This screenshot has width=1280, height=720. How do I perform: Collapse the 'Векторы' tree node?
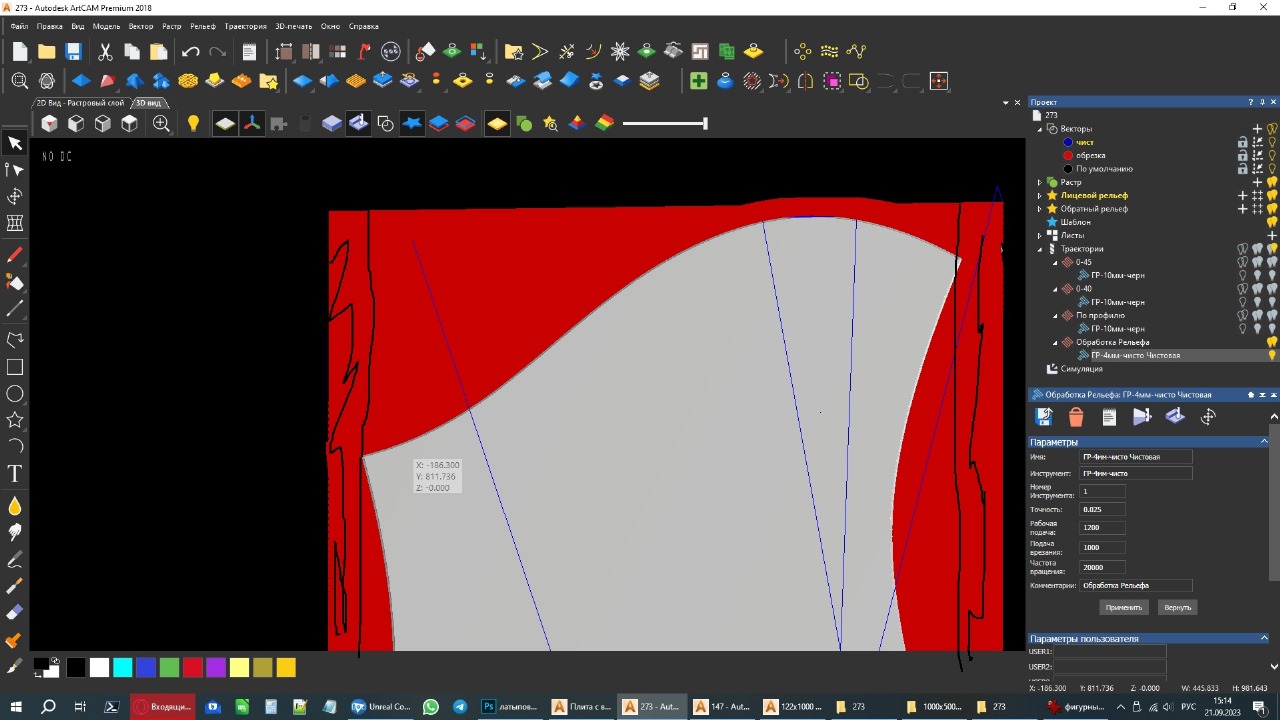[x=1039, y=129]
